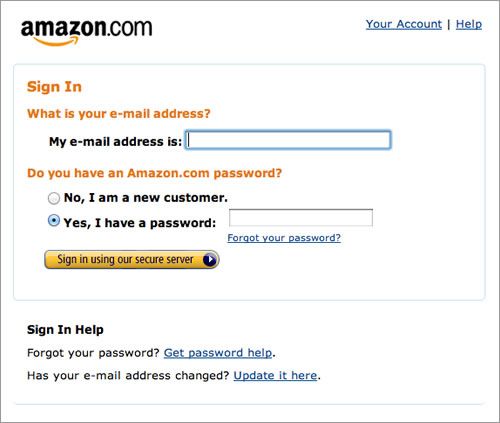Select the new customer radio button
Viewport: 500px width, 423px height.
tap(54, 198)
